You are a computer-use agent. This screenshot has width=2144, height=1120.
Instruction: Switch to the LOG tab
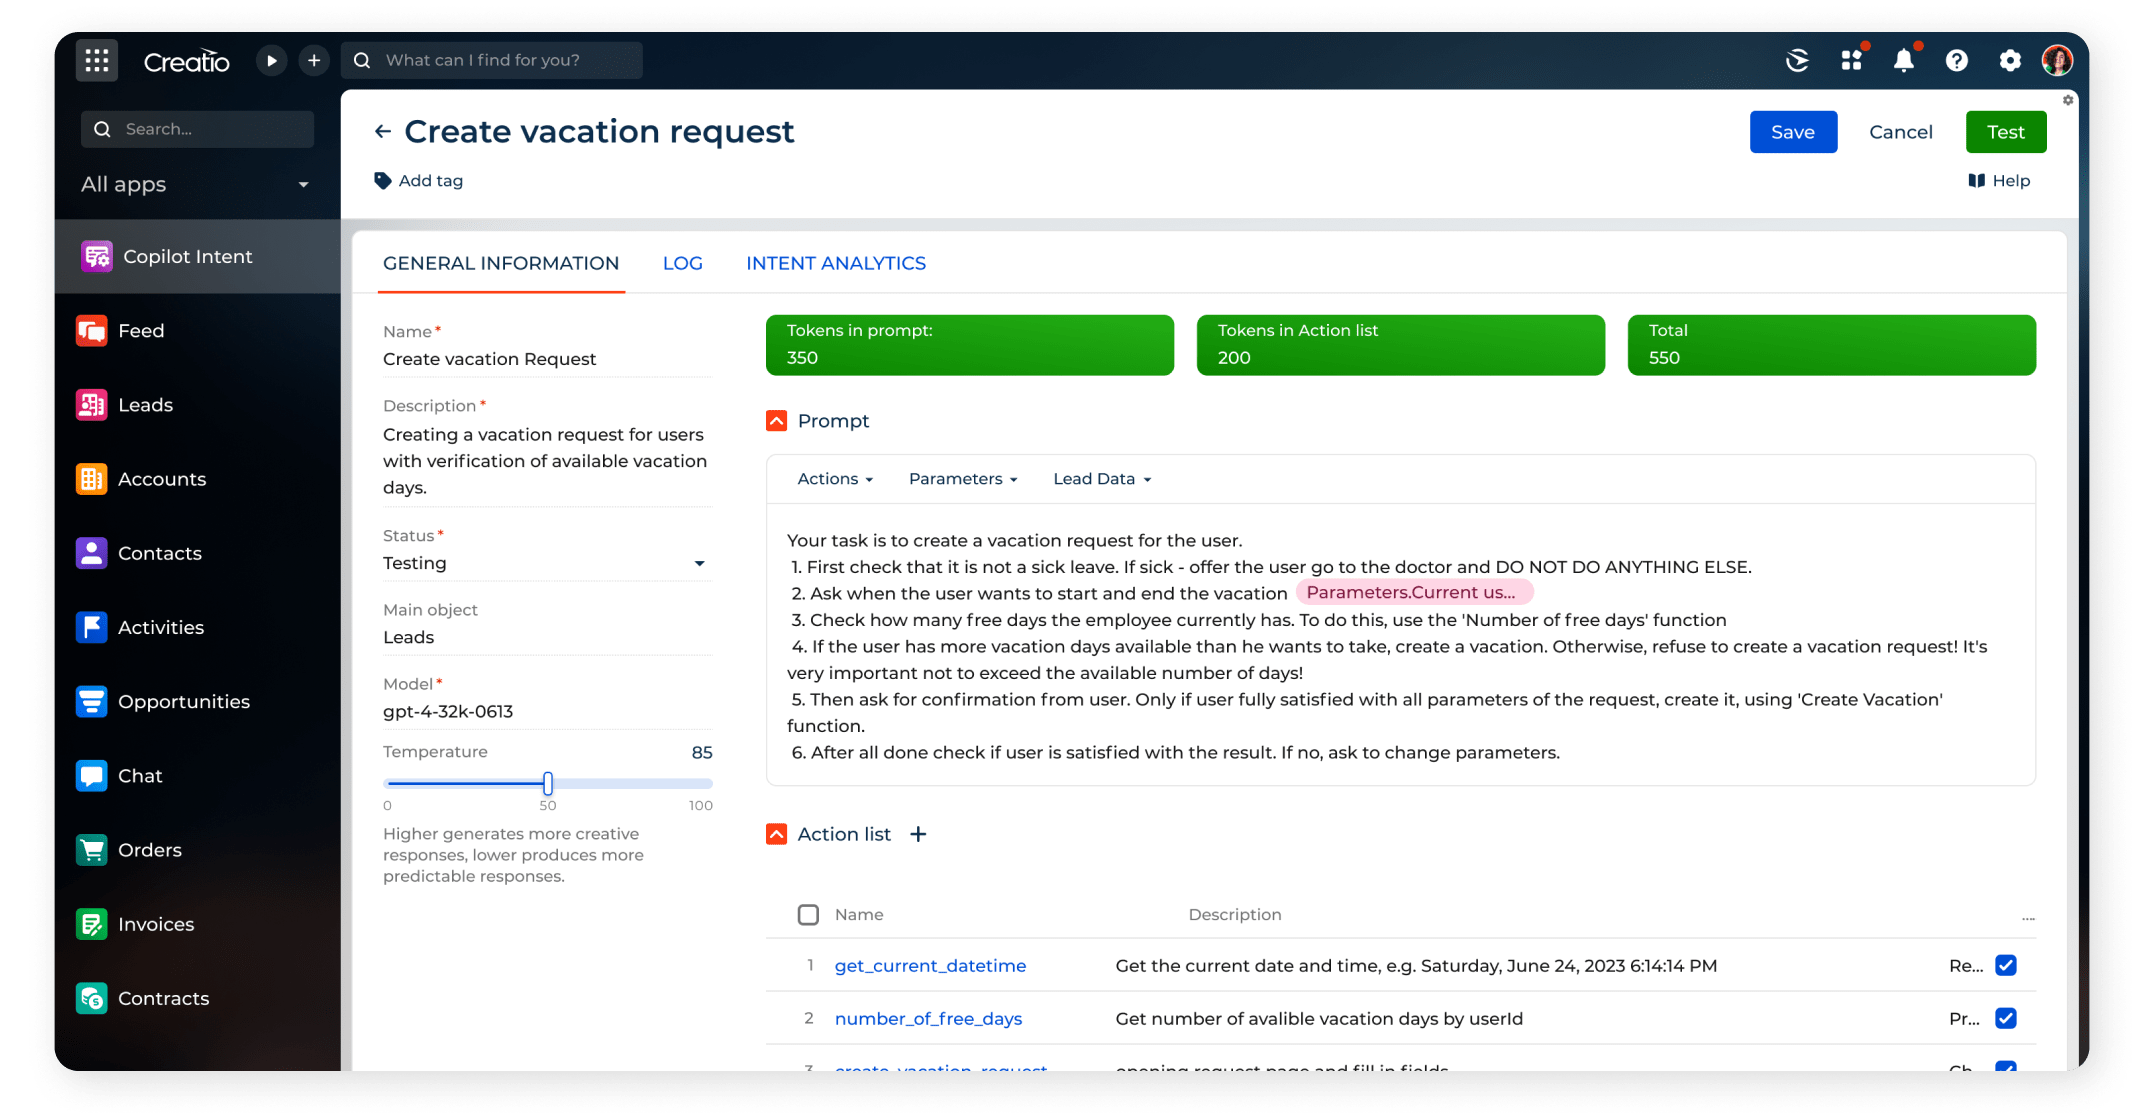682,263
